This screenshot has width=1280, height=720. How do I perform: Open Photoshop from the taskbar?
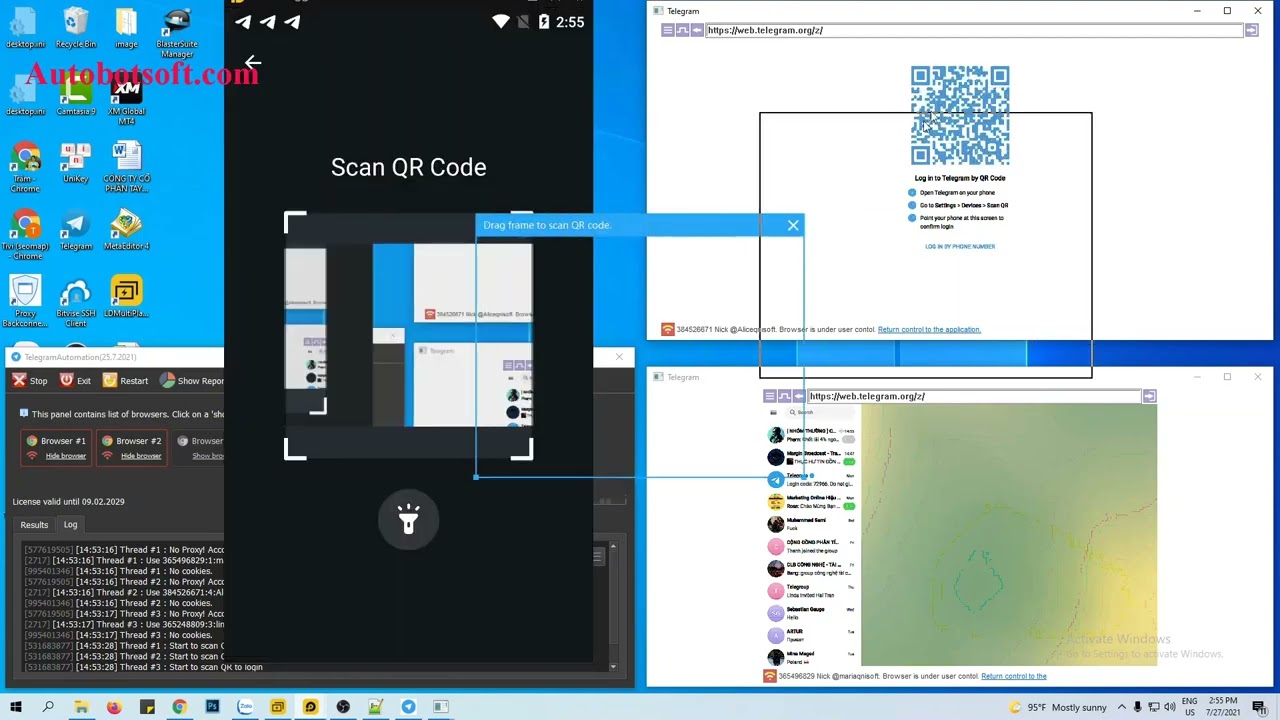pyautogui.click(x=212, y=707)
